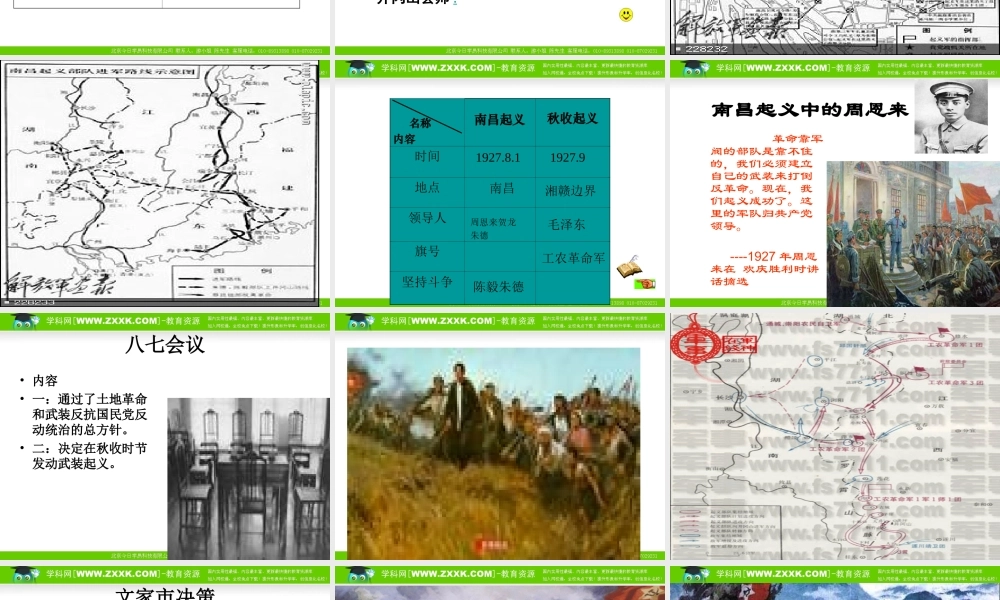
Task: Click the 学科网 header text above the table slide
Action: (458, 68)
